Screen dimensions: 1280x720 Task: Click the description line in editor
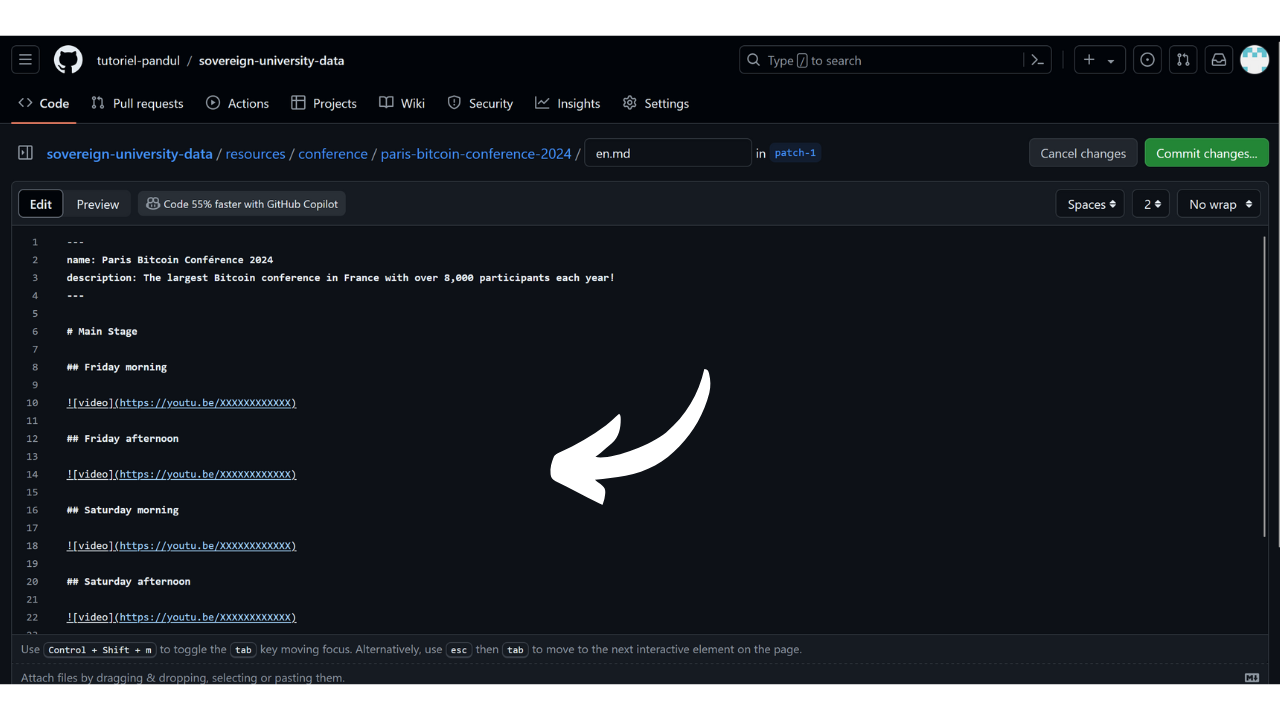coord(341,277)
